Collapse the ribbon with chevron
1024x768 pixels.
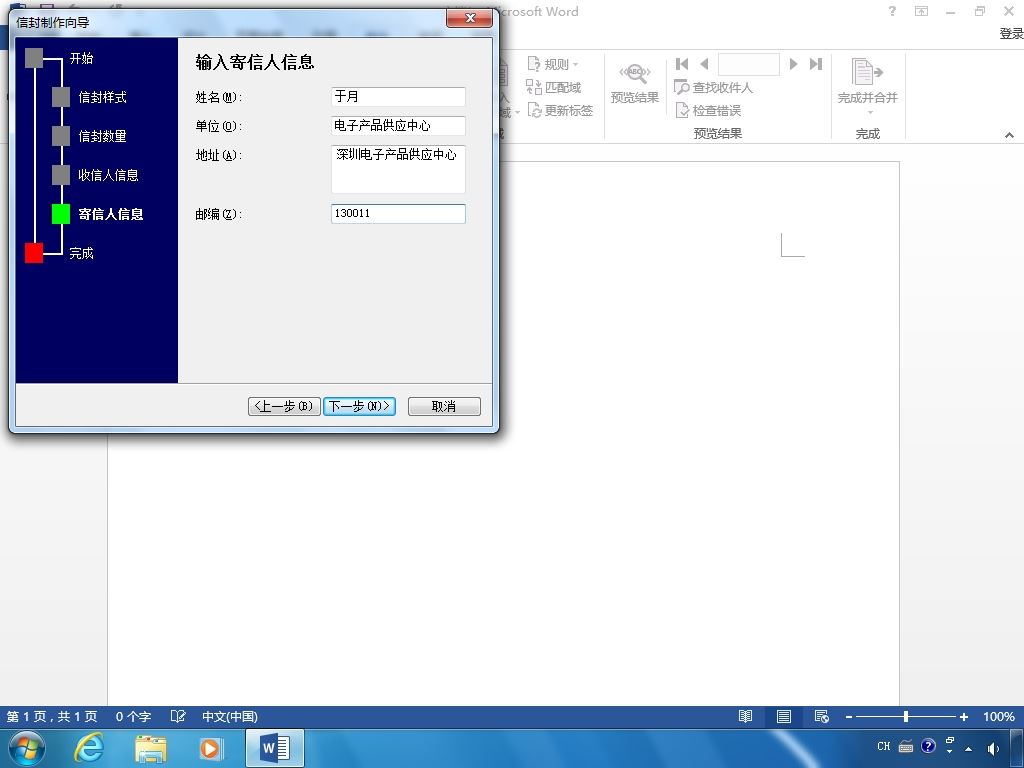[x=1009, y=135]
